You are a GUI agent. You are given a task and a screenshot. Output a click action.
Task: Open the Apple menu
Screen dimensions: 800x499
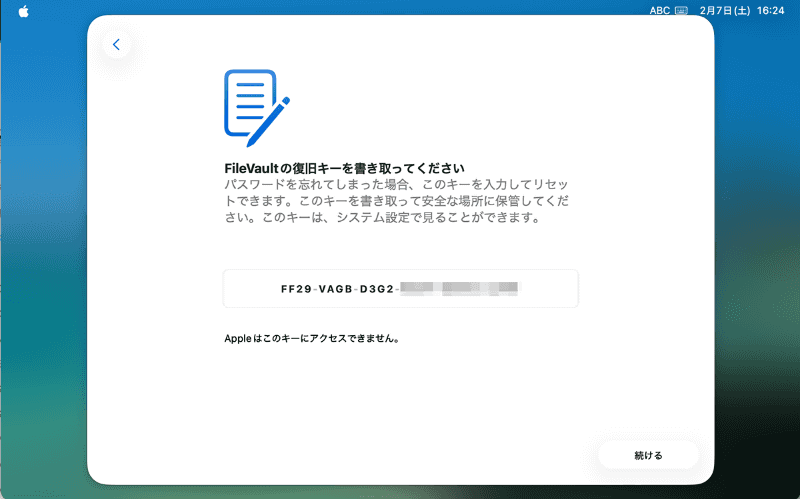click(23, 11)
